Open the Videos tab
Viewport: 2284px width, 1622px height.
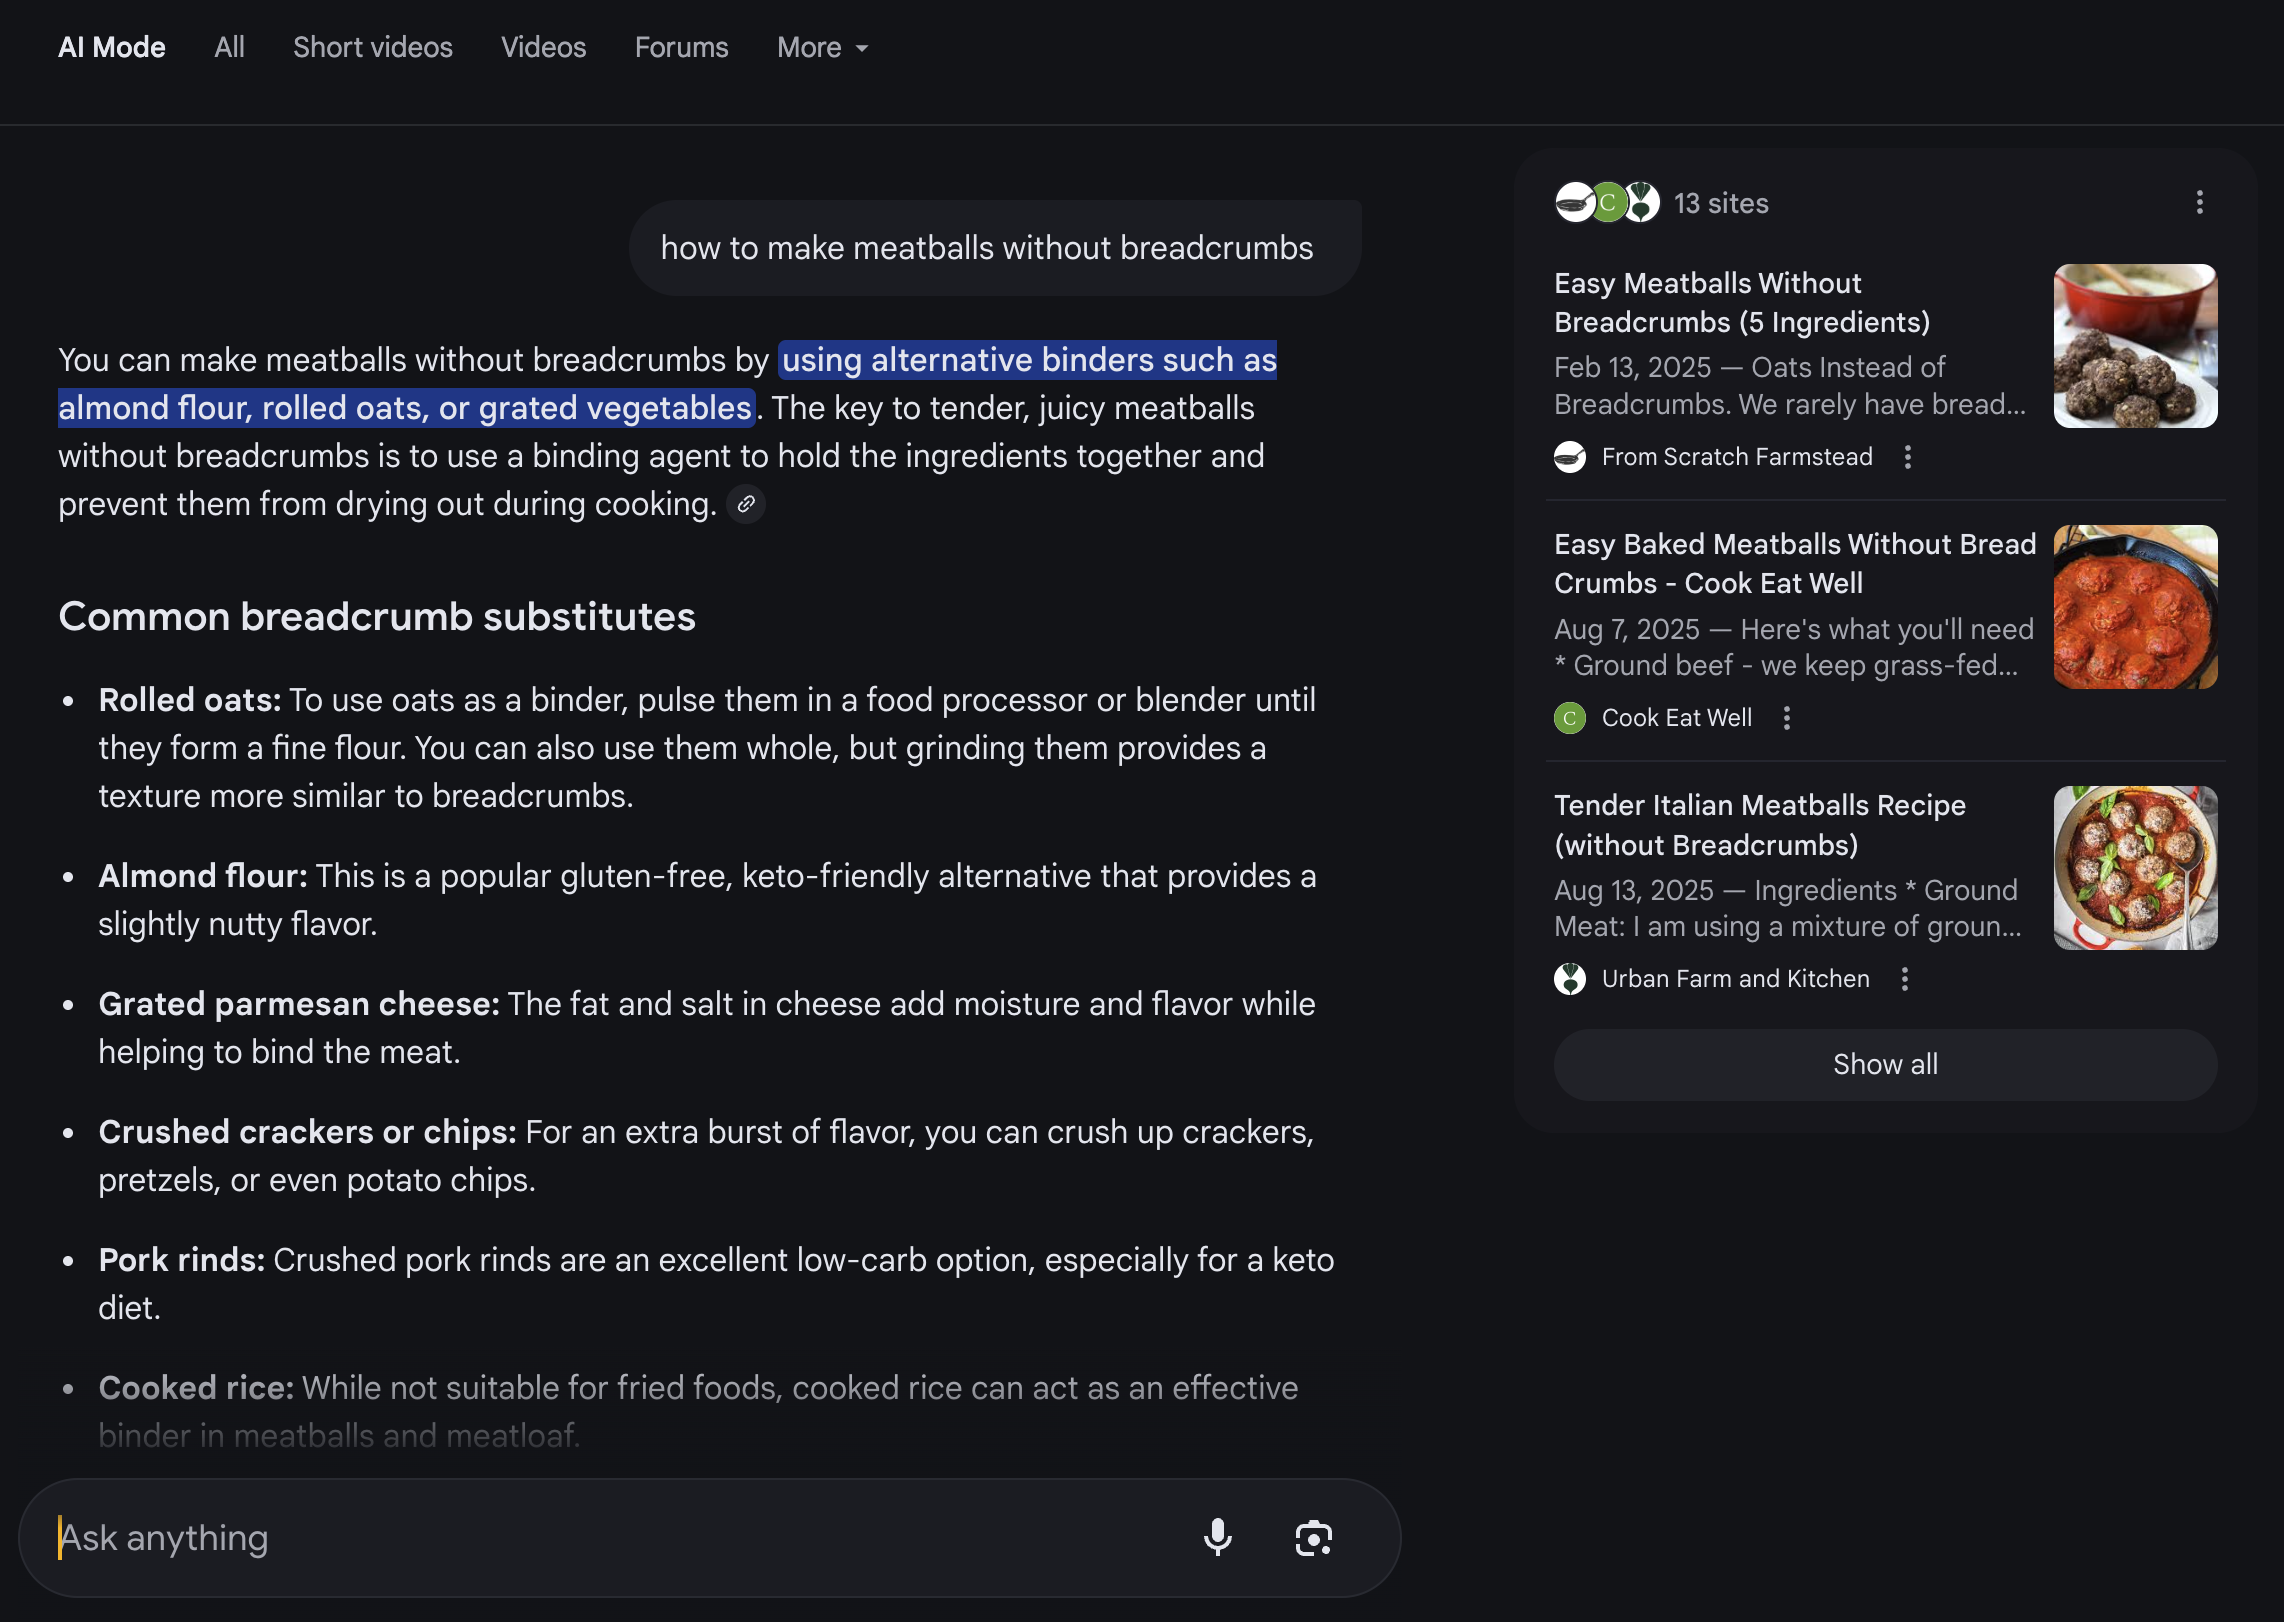[543, 48]
